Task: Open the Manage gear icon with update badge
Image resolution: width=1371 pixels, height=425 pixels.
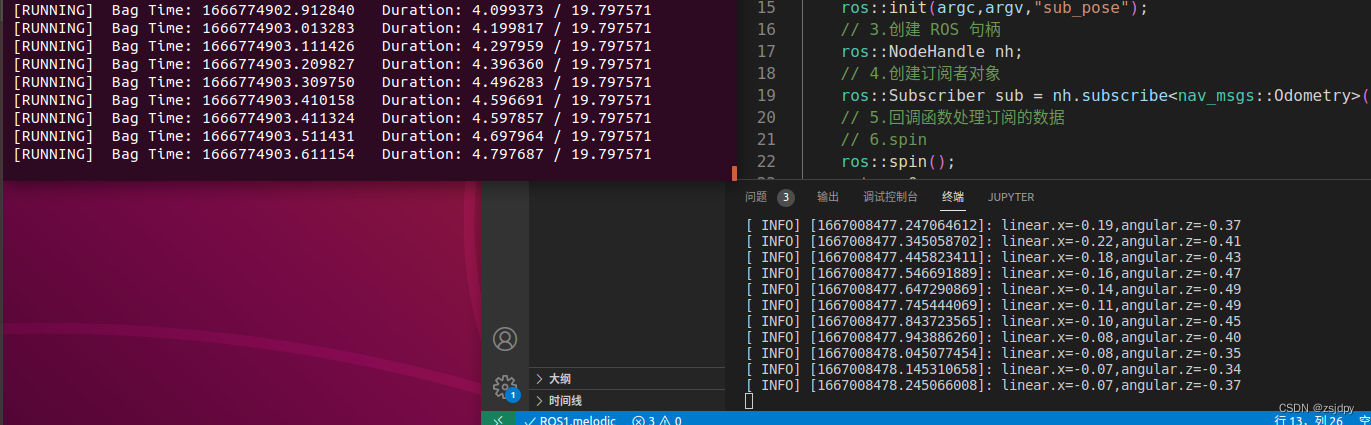Action: (x=506, y=387)
